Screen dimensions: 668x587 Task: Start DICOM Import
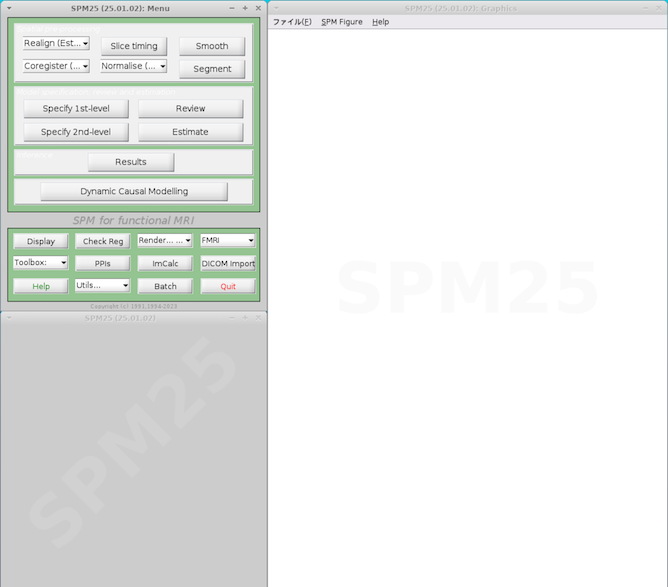[x=228, y=264]
